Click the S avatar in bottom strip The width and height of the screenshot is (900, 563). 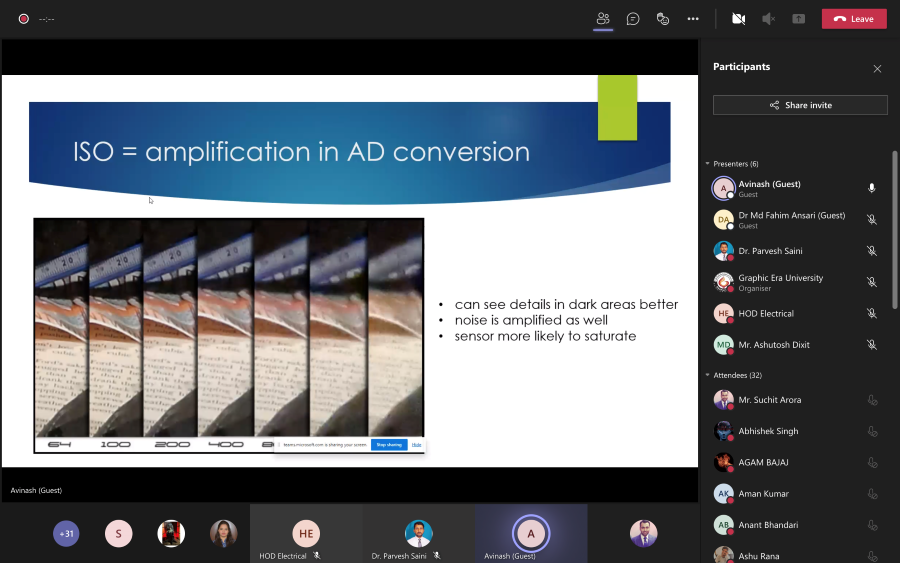[x=118, y=534]
